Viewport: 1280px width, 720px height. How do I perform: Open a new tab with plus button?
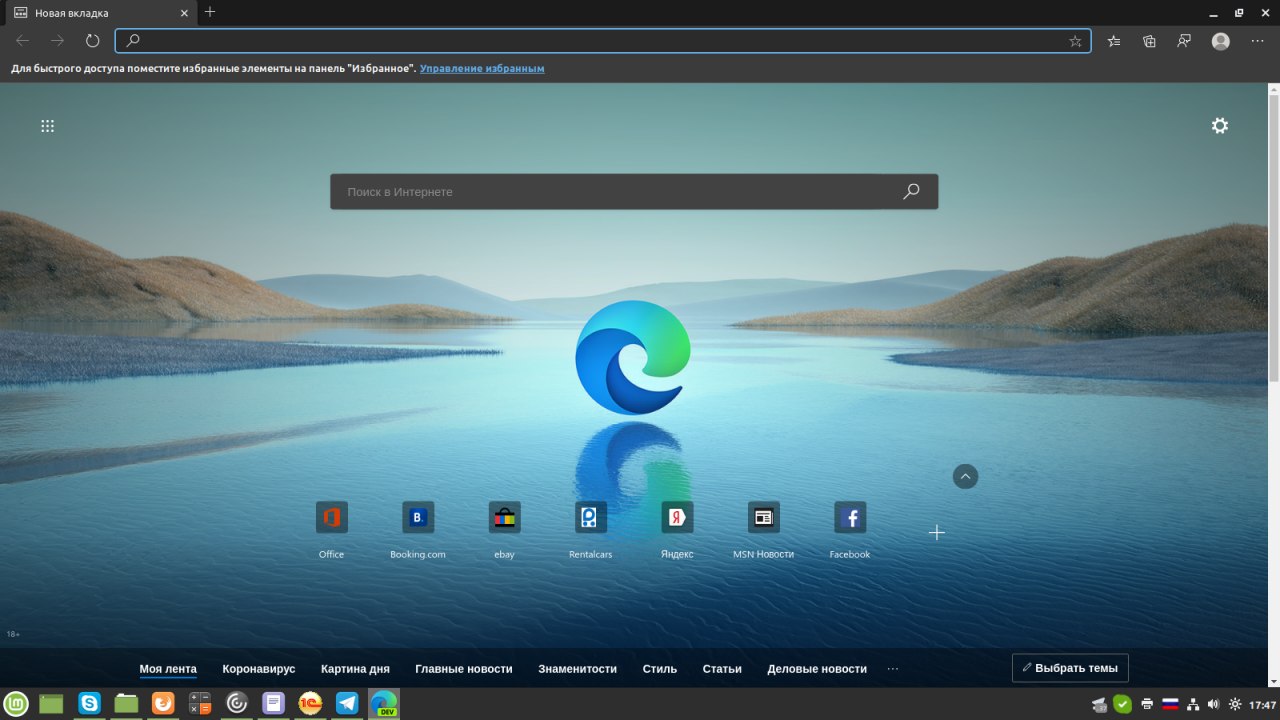pos(209,12)
